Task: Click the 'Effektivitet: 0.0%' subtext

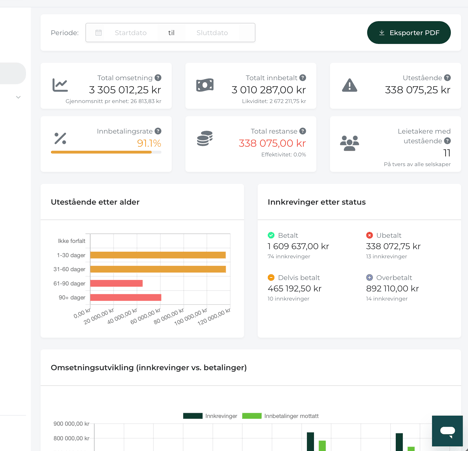Action: click(x=283, y=154)
